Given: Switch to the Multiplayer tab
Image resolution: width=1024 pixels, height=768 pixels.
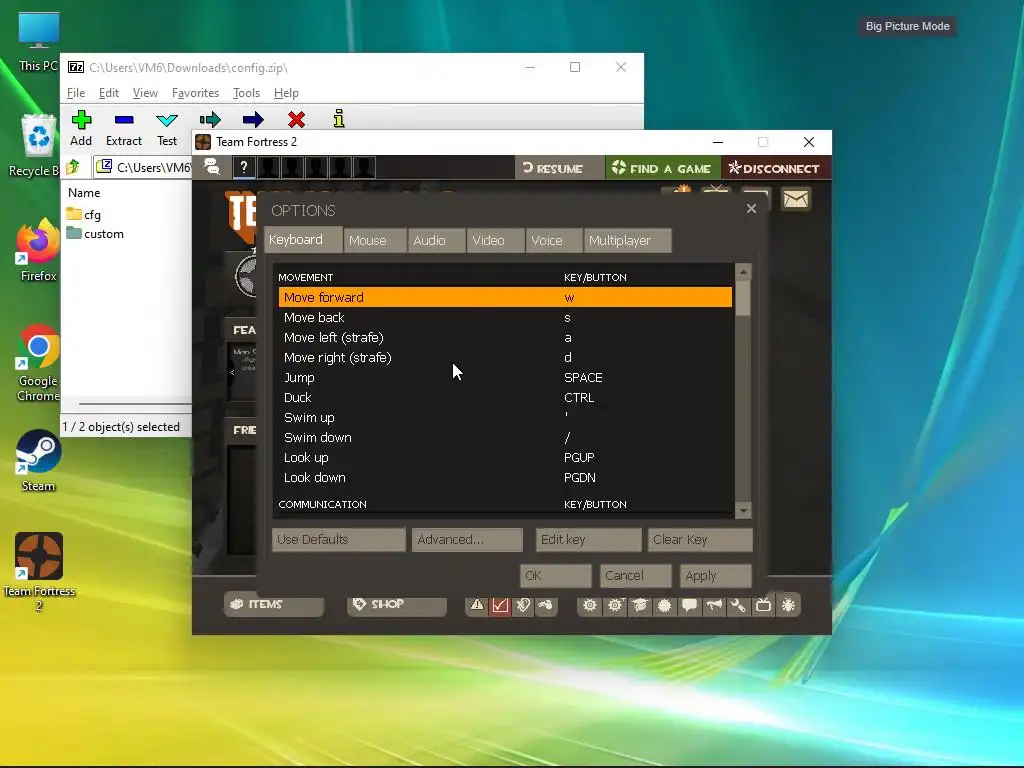Looking at the screenshot, I should [x=627, y=240].
